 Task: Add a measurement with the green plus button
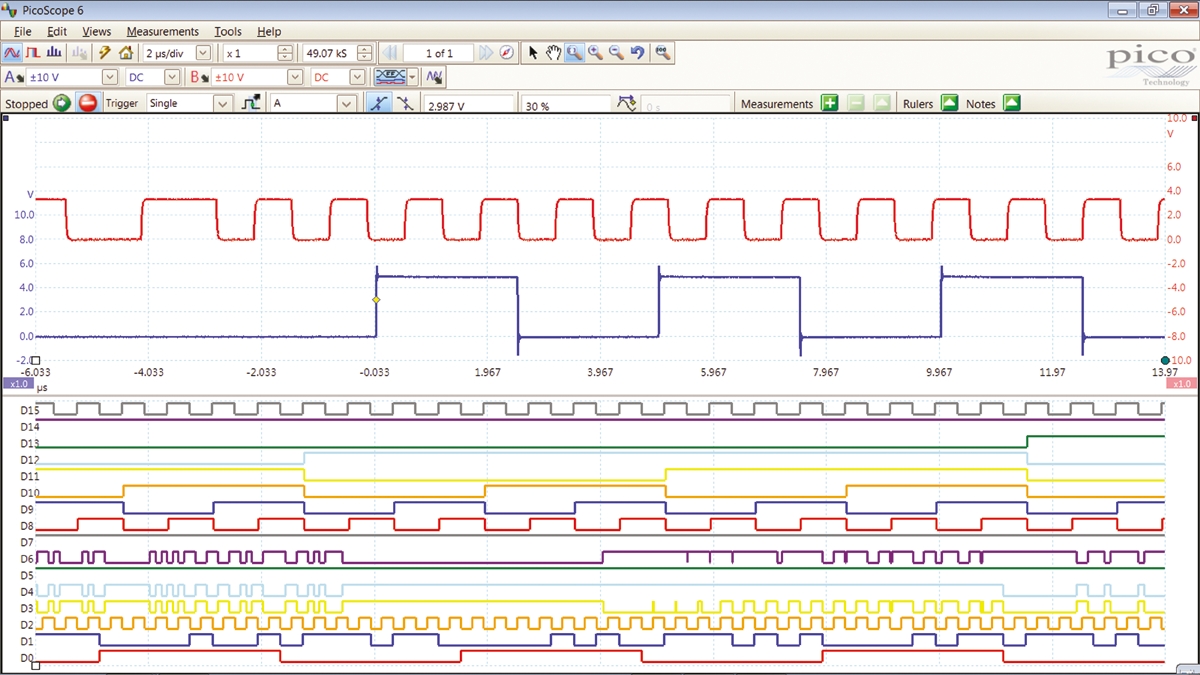[830, 103]
